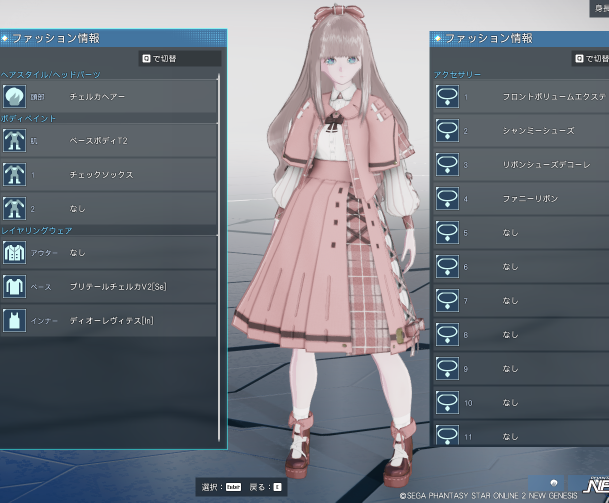
Task: Click the left panel で切替 switch button
Action: (x=180, y=59)
